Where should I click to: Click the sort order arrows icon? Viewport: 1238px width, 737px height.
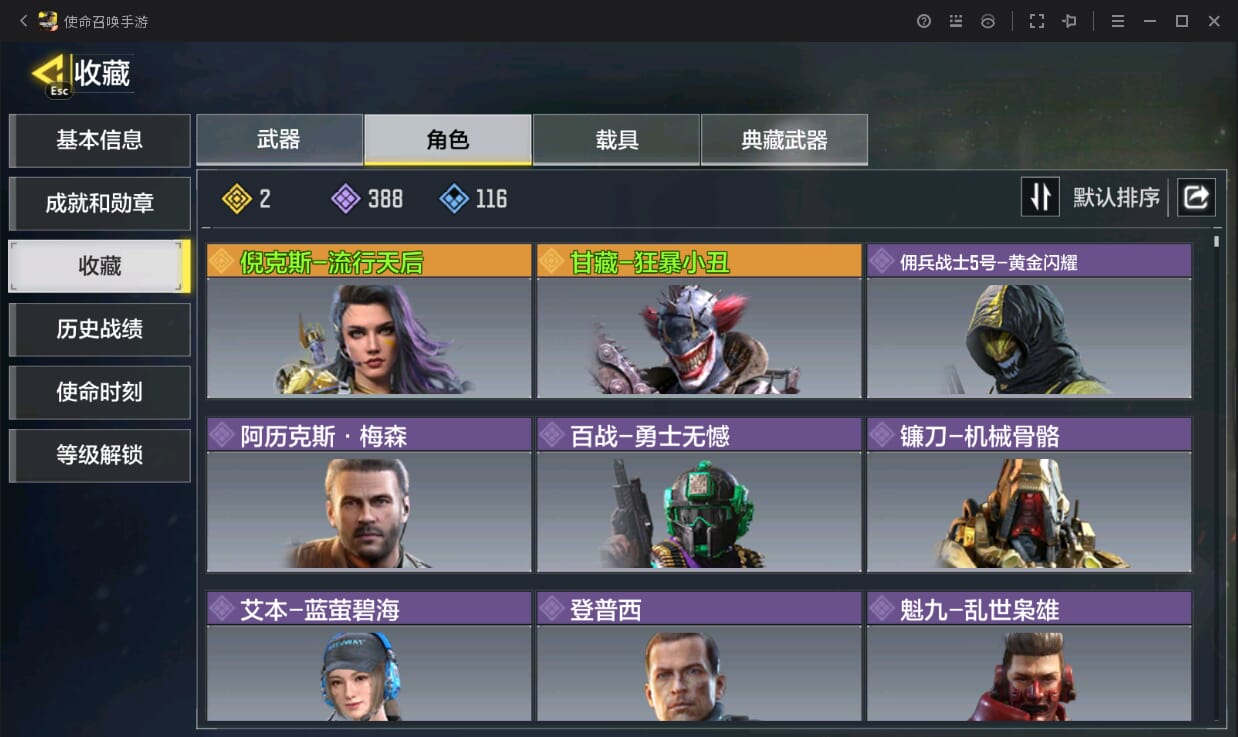tap(1040, 197)
